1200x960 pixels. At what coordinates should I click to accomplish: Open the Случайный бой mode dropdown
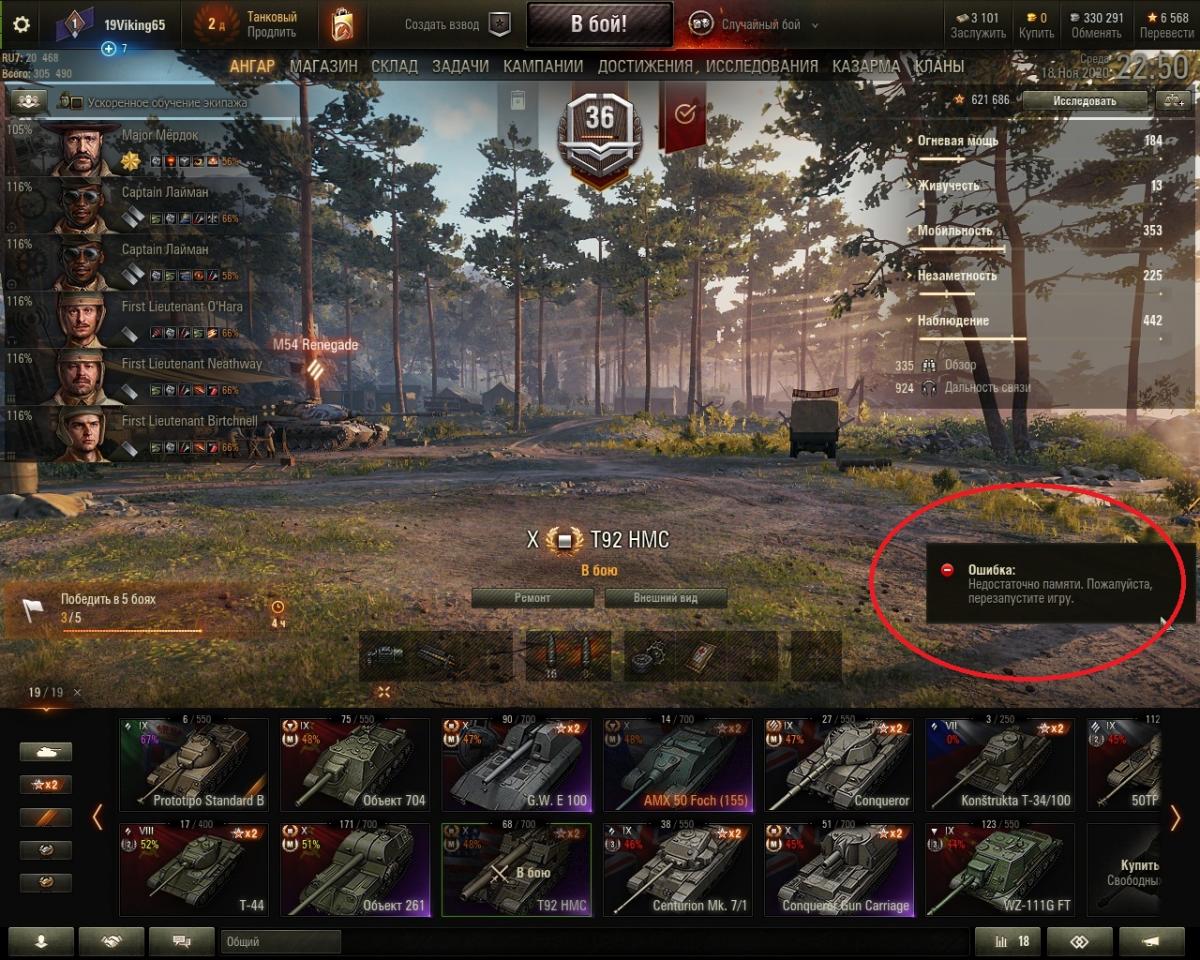[754, 25]
